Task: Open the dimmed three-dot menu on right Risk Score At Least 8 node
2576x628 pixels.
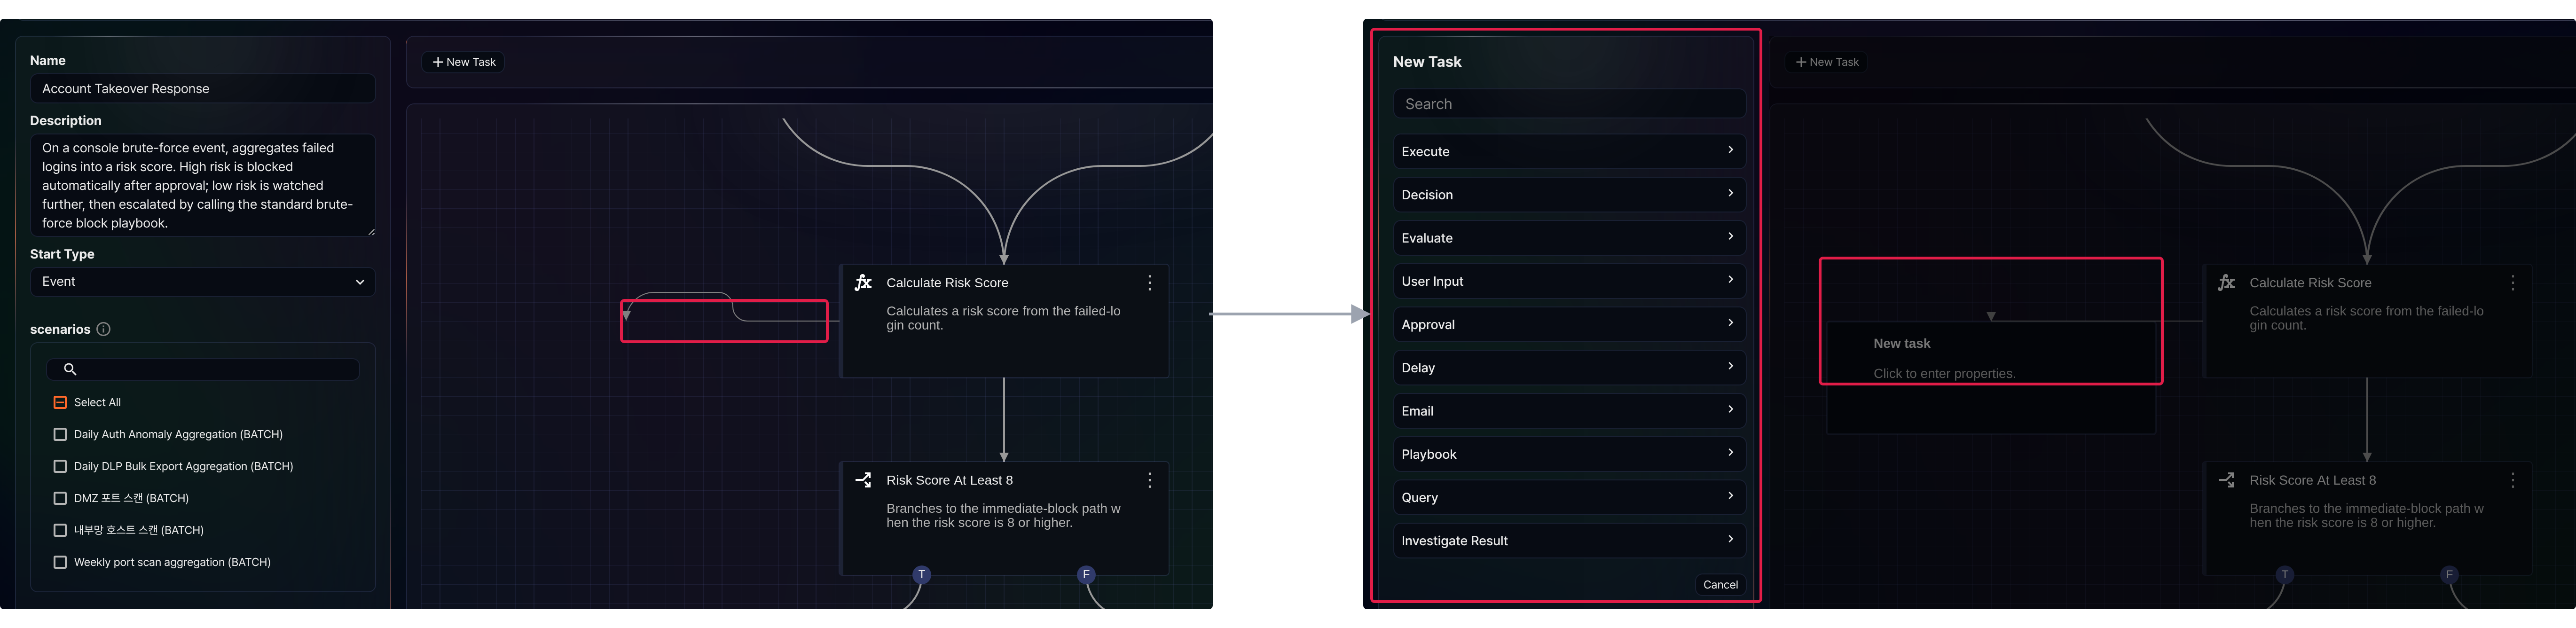Action: pyautogui.click(x=2512, y=480)
